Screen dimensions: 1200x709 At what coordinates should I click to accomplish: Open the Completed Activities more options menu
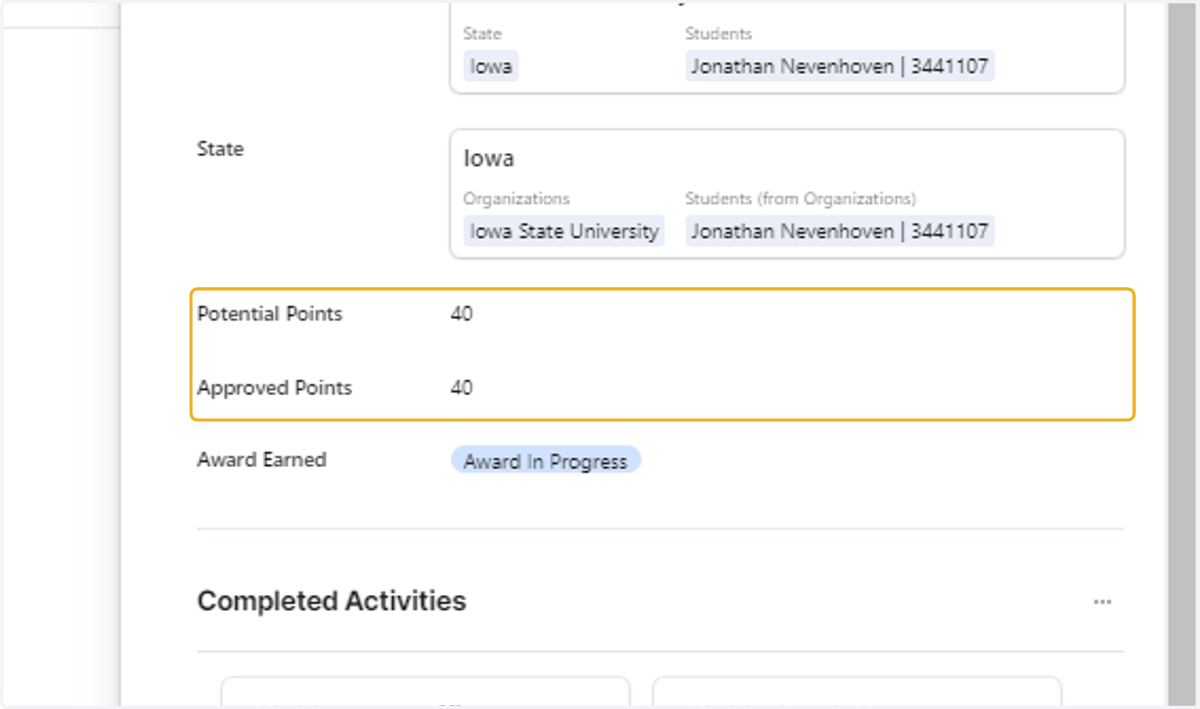(x=1102, y=602)
